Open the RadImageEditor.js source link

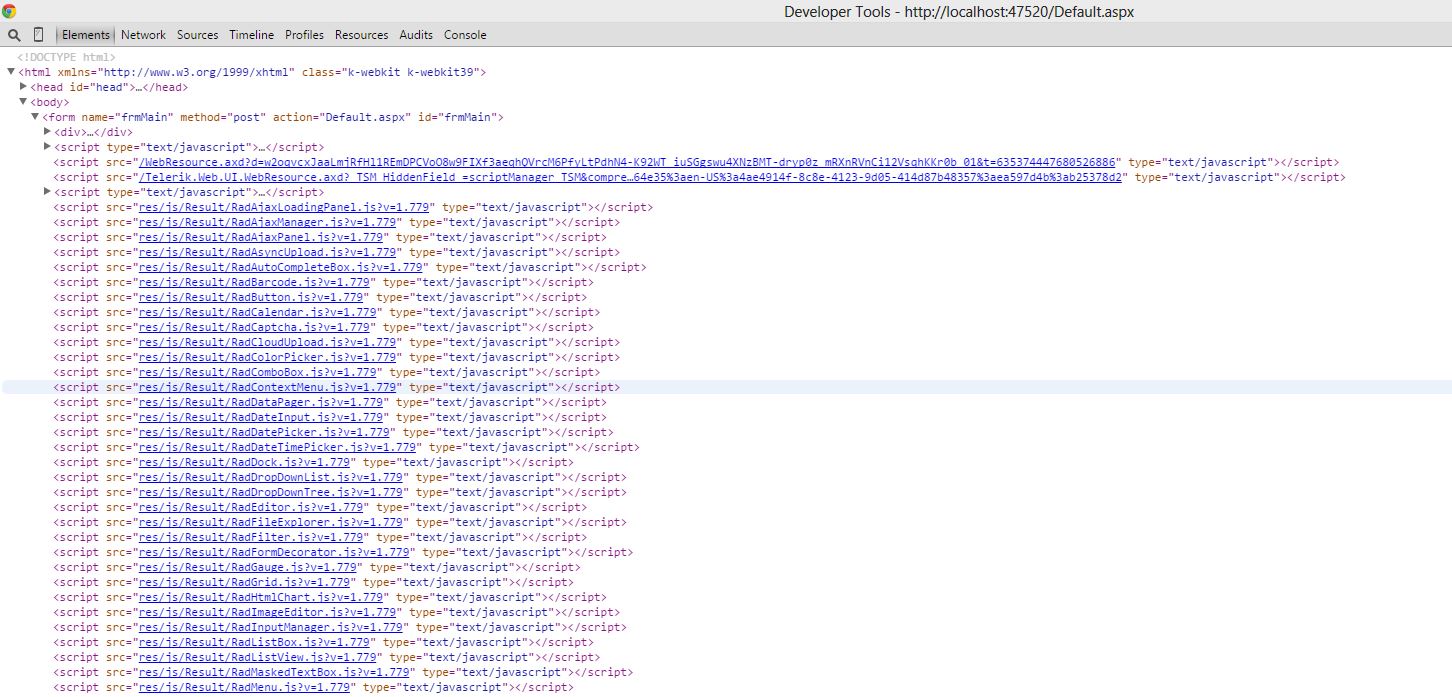269,612
